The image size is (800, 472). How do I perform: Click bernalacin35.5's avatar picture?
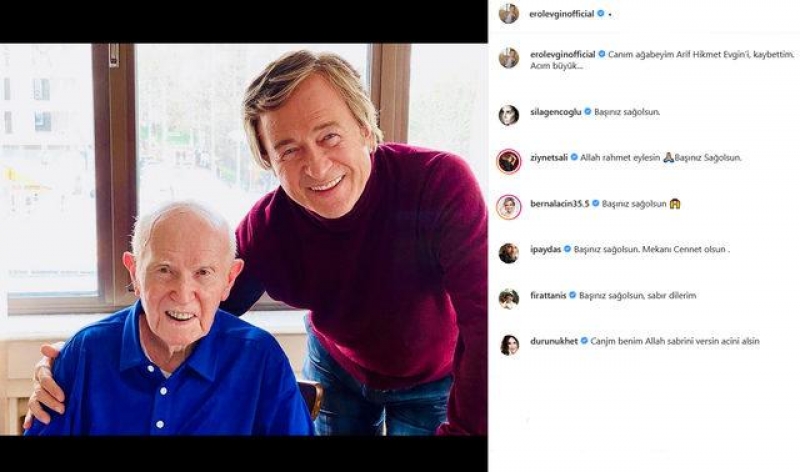click(x=508, y=207)
